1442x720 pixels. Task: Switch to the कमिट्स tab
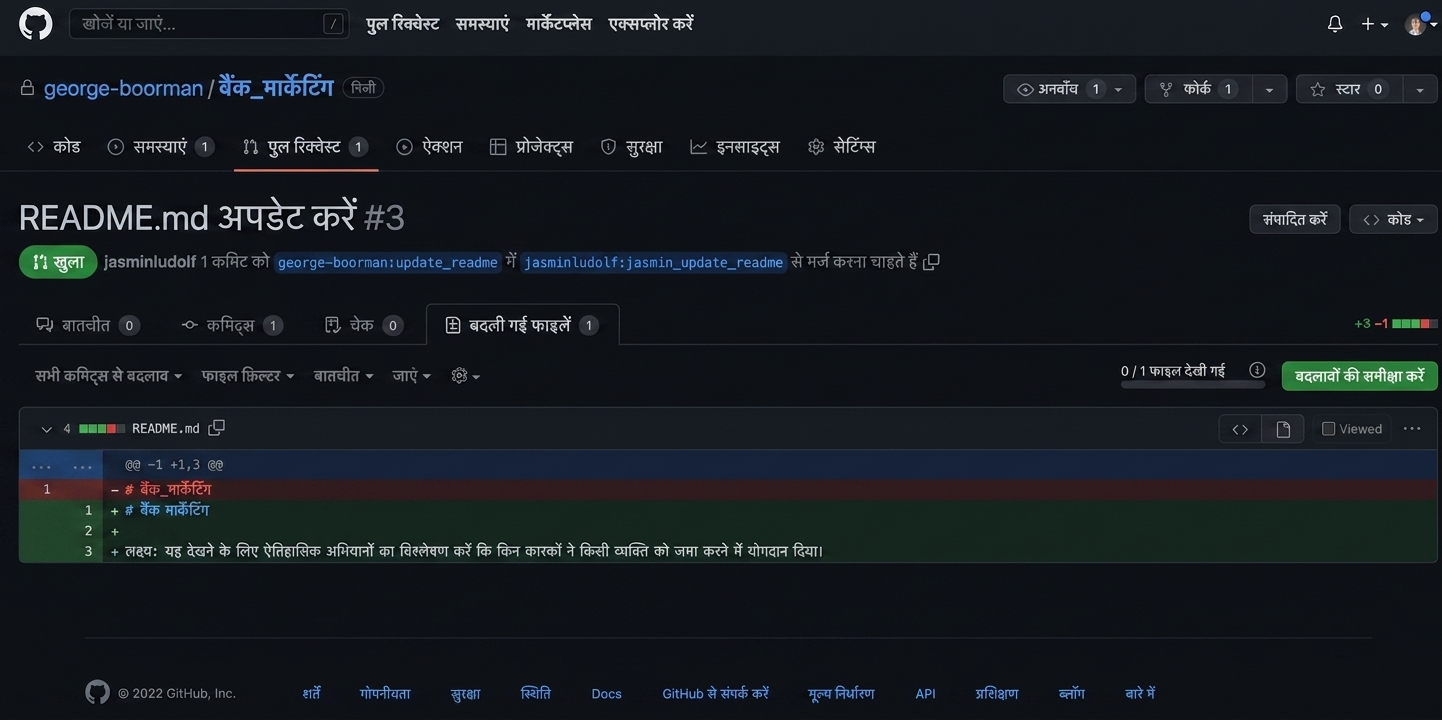pyautogui.click(x=232, y=325)
